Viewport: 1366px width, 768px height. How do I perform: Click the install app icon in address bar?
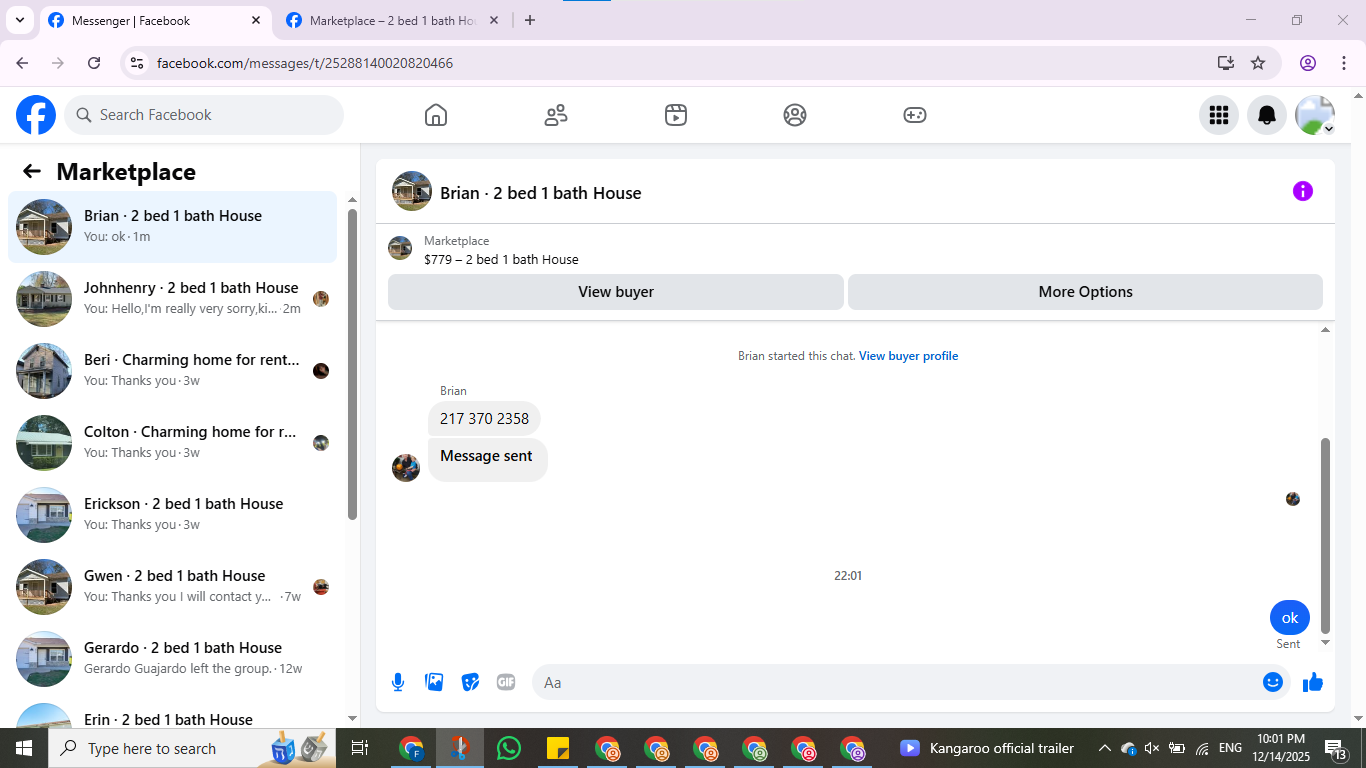click(x=1226, y=63)
